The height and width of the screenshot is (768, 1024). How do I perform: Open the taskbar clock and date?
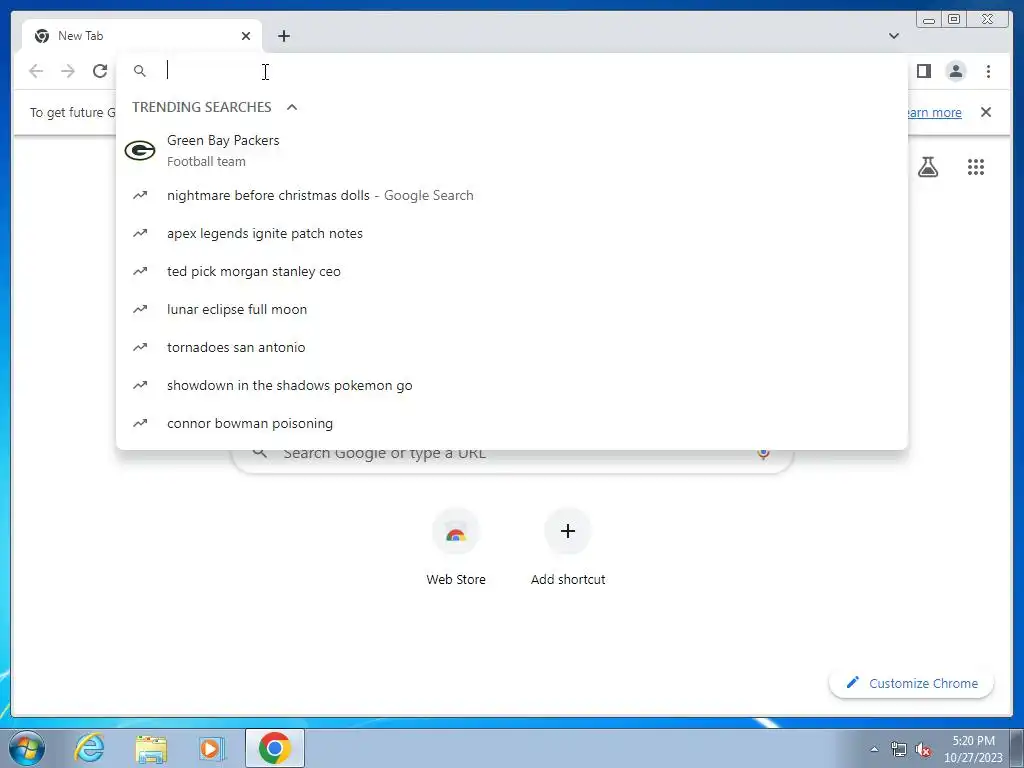tap(973, 749)
